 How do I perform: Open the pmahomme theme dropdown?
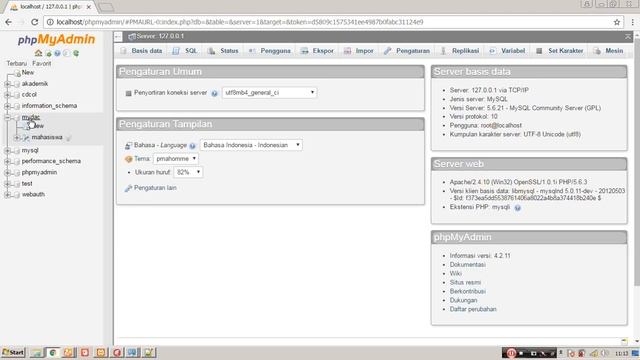pyautogui.click(x=176, y=159)
